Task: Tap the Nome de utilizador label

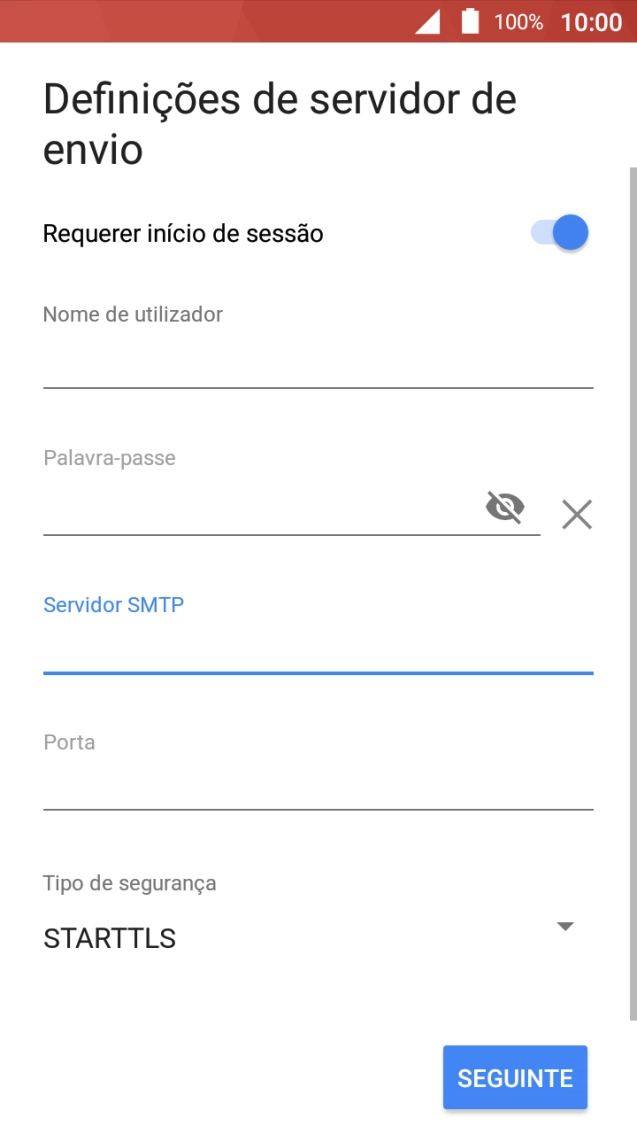Action: click(x=133, y=314)
